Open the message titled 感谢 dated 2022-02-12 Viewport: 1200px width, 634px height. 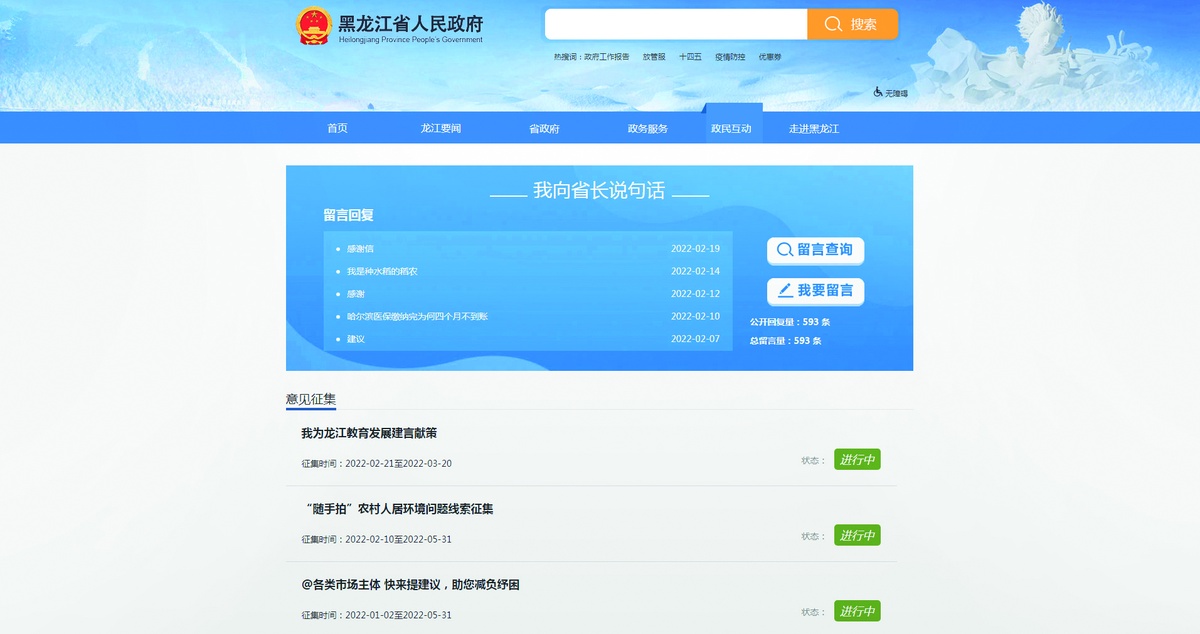click(356, 294)
